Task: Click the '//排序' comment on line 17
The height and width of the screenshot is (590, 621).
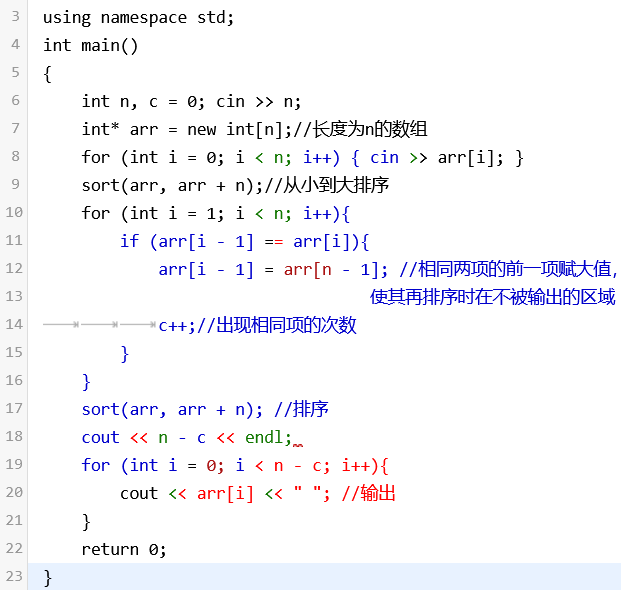Action: click(x=301, y=409)
